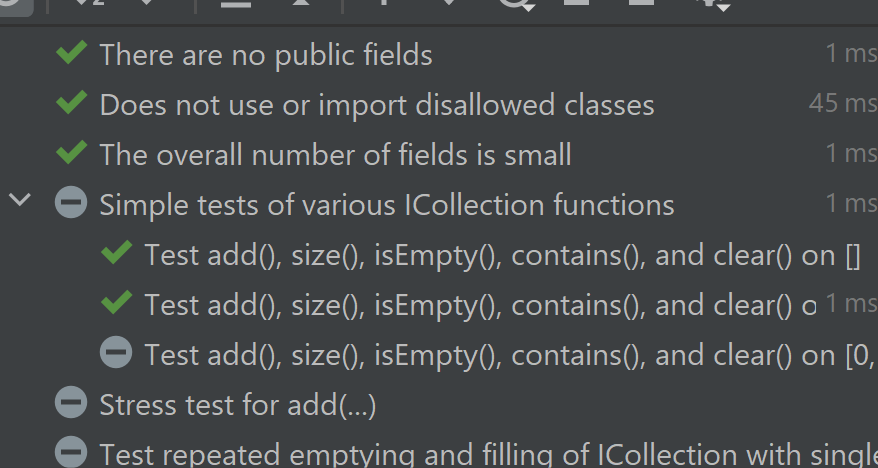Viewport: 878px width, 468px height.
Task: Click the green checkmark beside "There are no public fields"
Action: coord(71,54)
